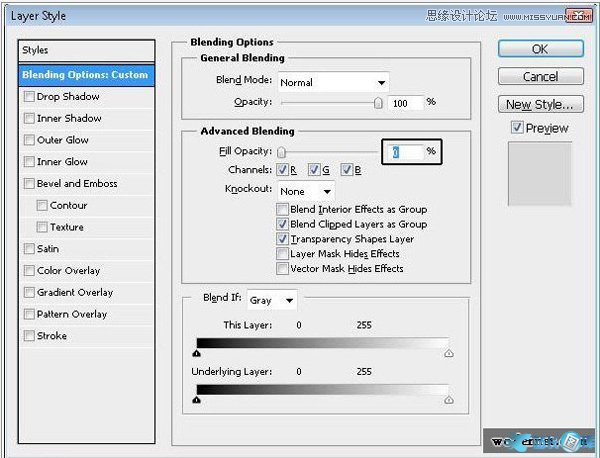Click the Opacity slider handle

coord(378,102)
